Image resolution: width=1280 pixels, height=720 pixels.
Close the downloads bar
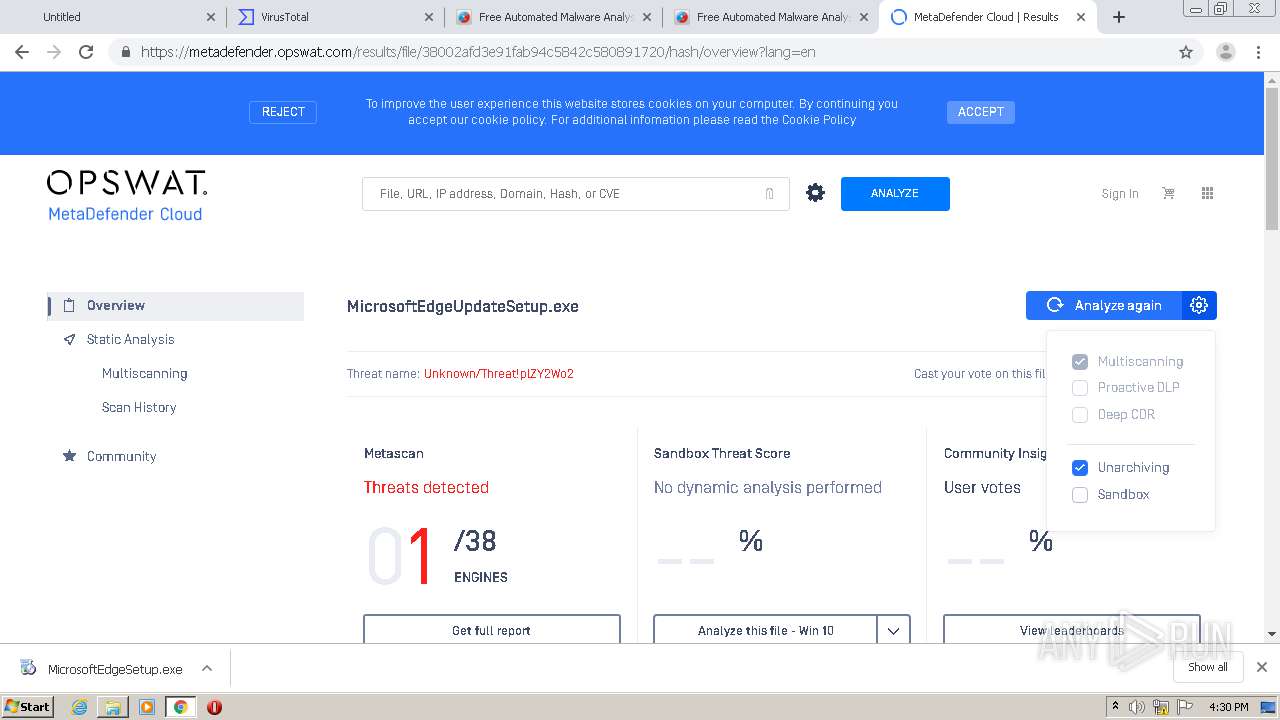1262,667
